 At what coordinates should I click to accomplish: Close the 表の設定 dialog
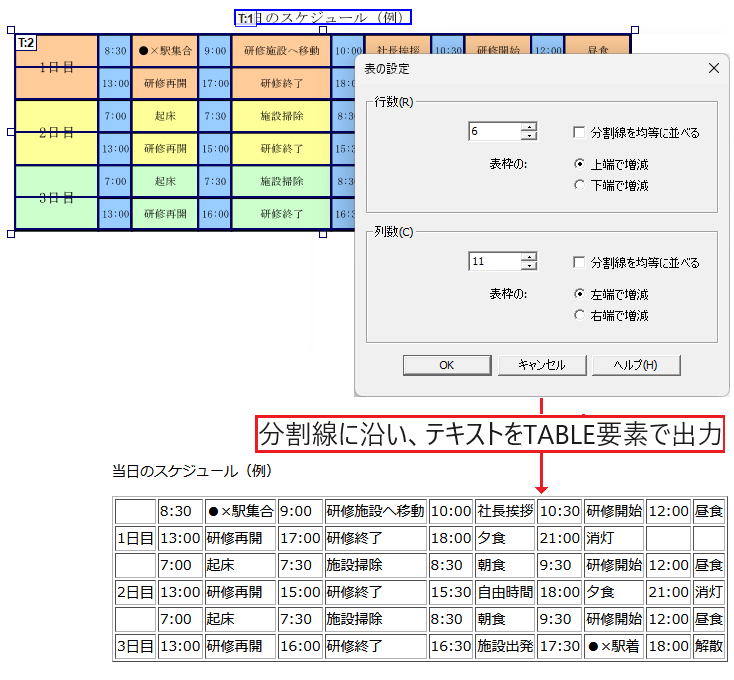pyautogui.click(x=713, y=68)
